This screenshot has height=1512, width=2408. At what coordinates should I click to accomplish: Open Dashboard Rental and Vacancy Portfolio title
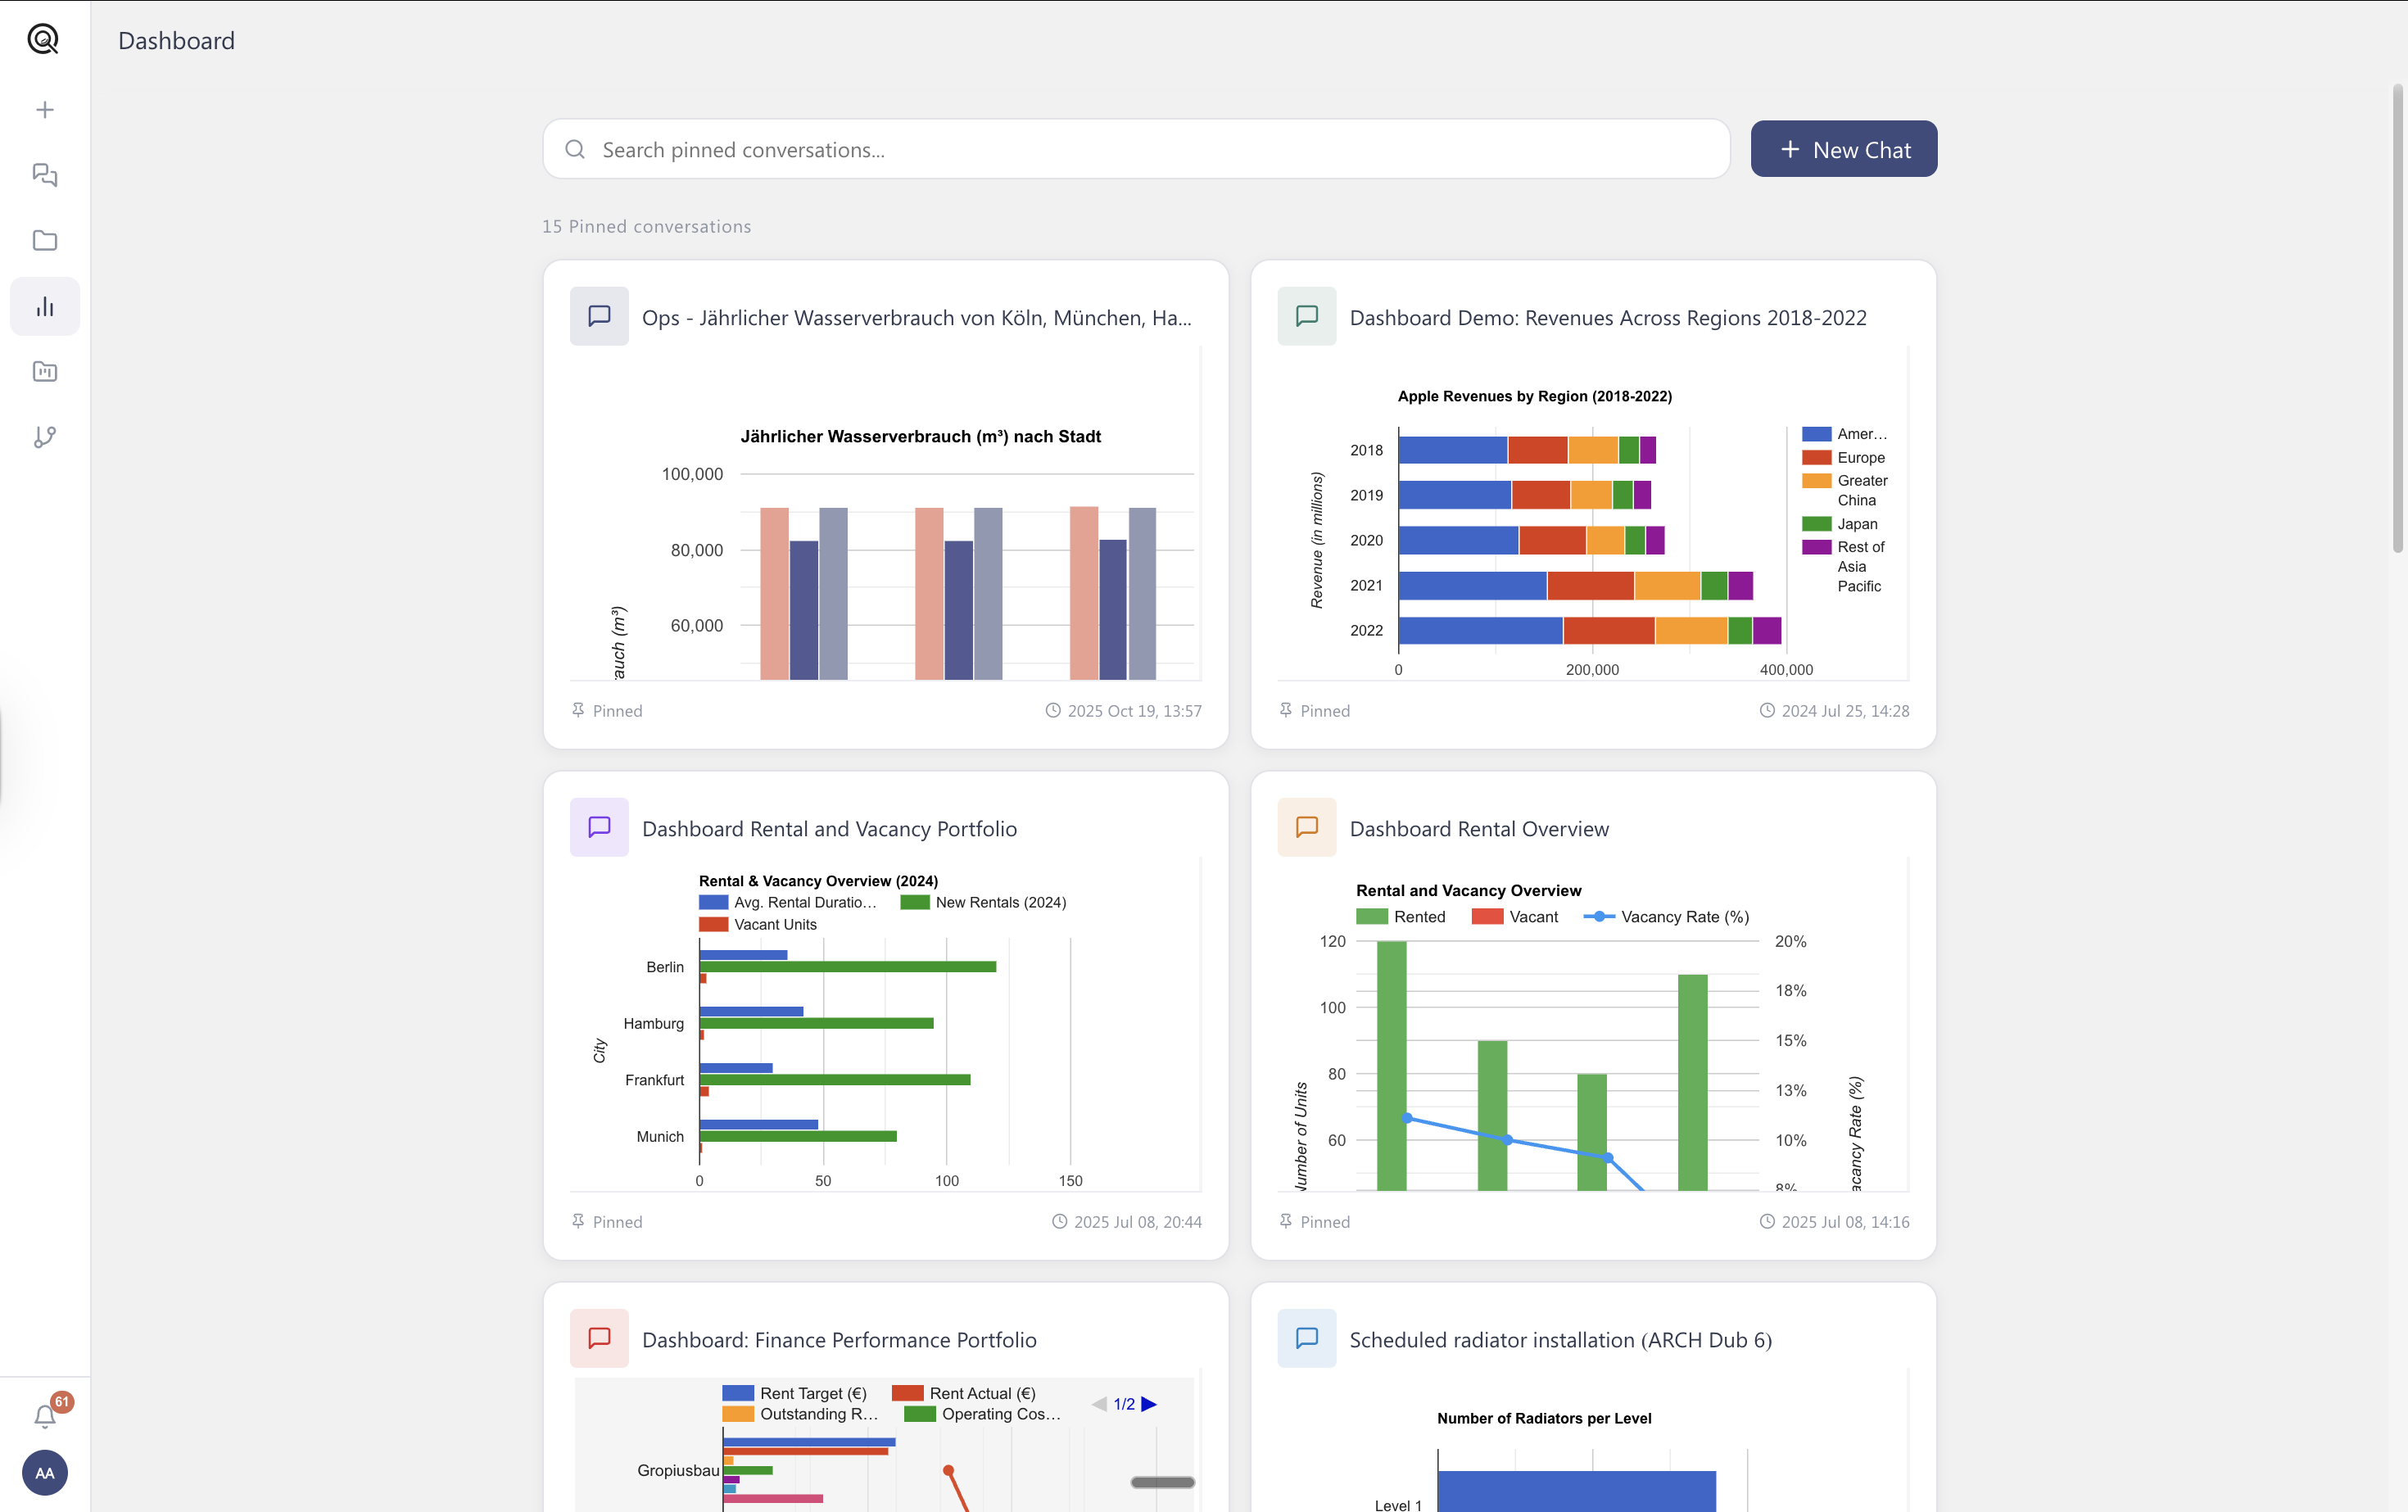[x=829, y=828]
